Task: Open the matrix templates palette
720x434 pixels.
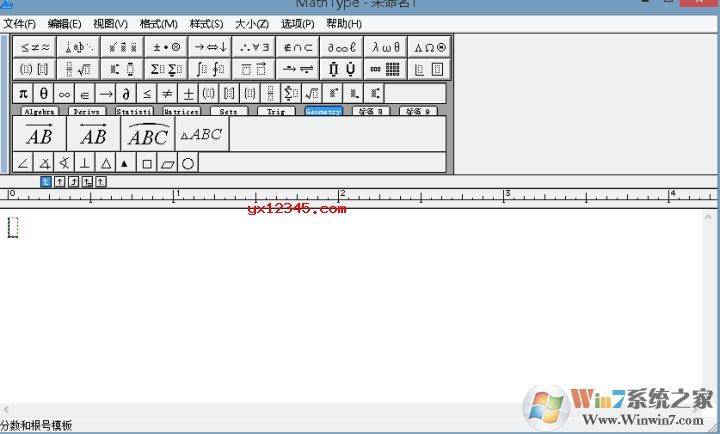Action: point(385,69)
